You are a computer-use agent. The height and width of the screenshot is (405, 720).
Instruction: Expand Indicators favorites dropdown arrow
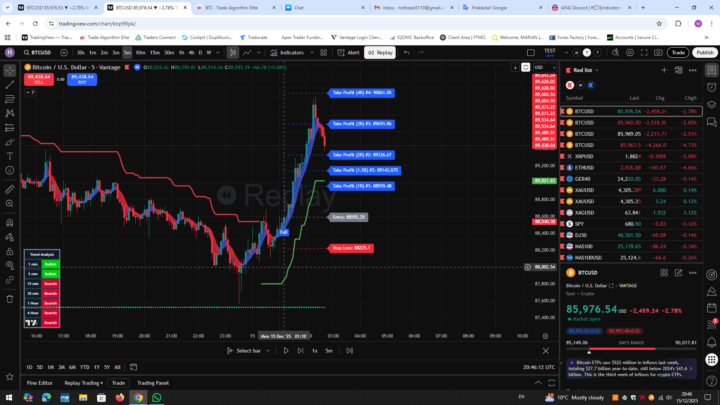(312, 53)
